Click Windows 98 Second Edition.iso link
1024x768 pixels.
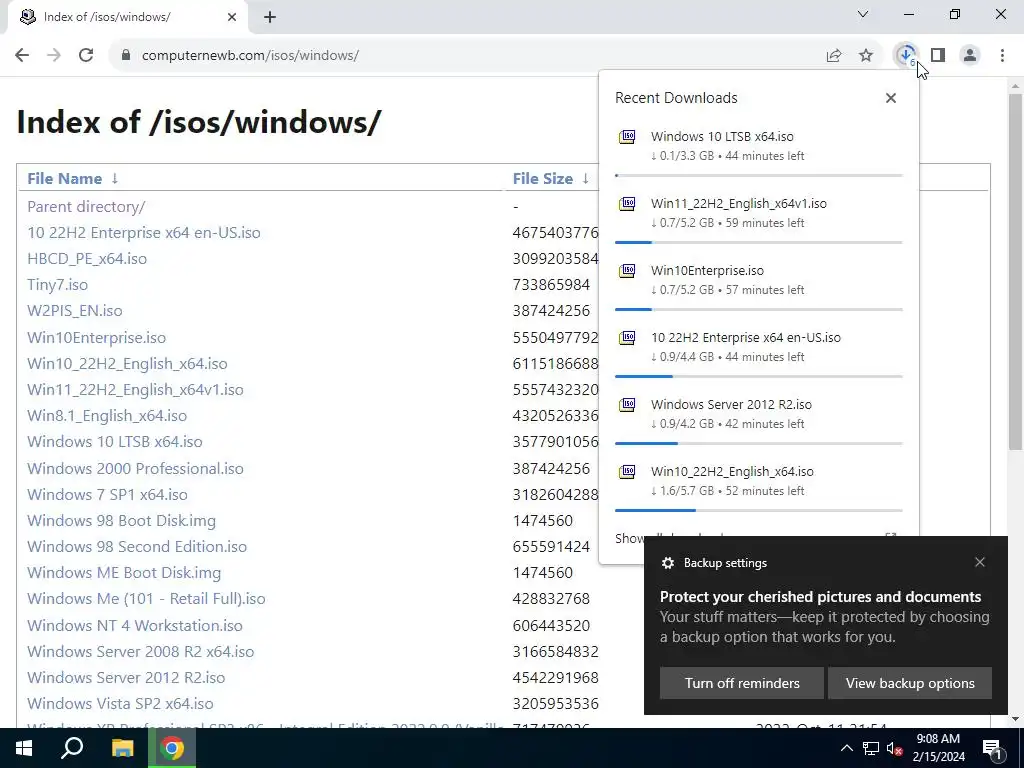137,547
